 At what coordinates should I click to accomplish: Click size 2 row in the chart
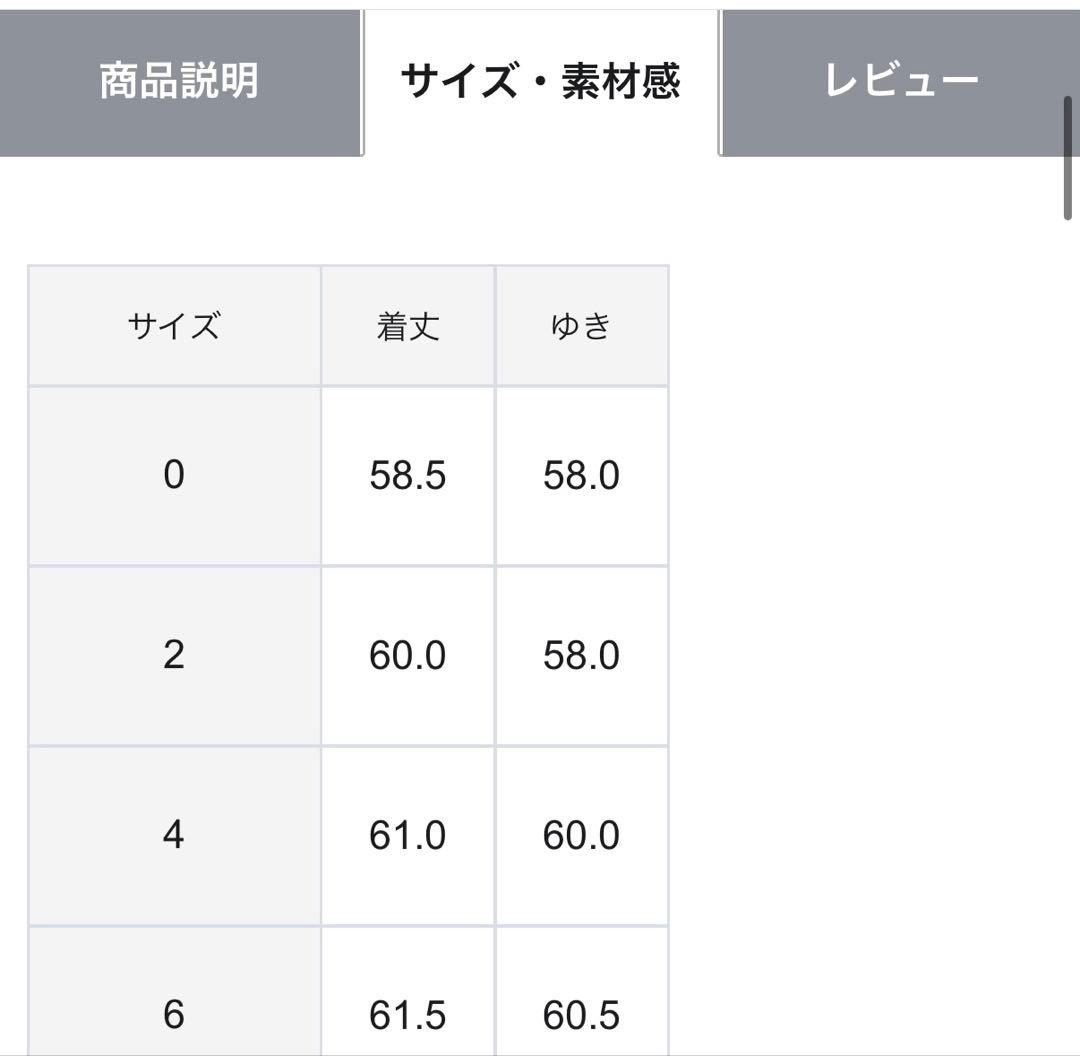click(174, 657)
